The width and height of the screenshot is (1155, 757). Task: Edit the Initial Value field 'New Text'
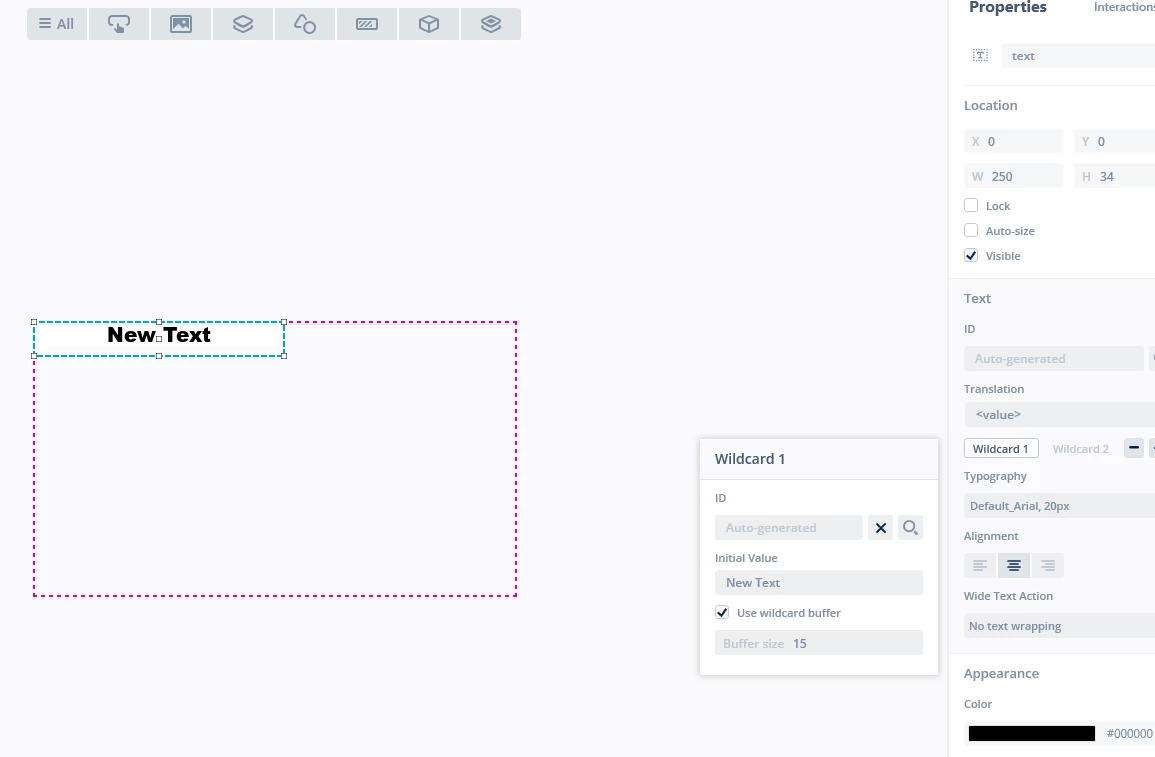pyautogui.click(x=818, y=582)
